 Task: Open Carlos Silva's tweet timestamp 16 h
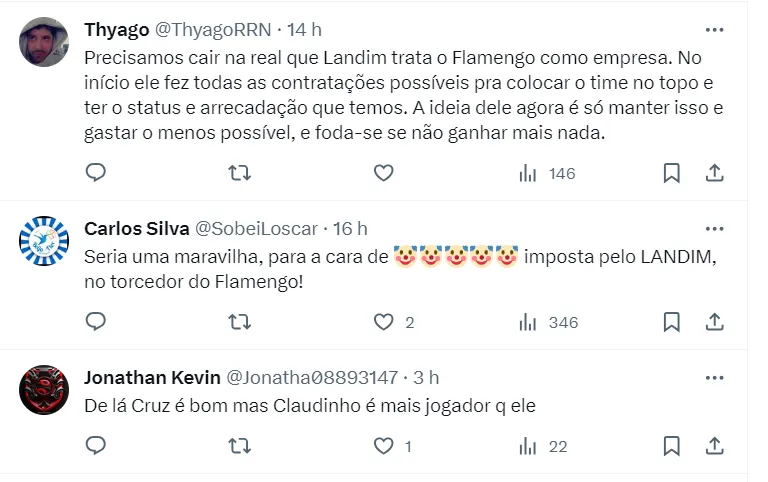point(351,228)
